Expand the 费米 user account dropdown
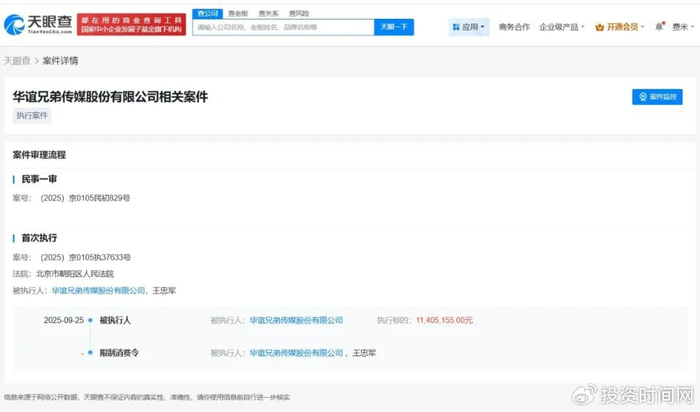 click(x=683, y=27)
